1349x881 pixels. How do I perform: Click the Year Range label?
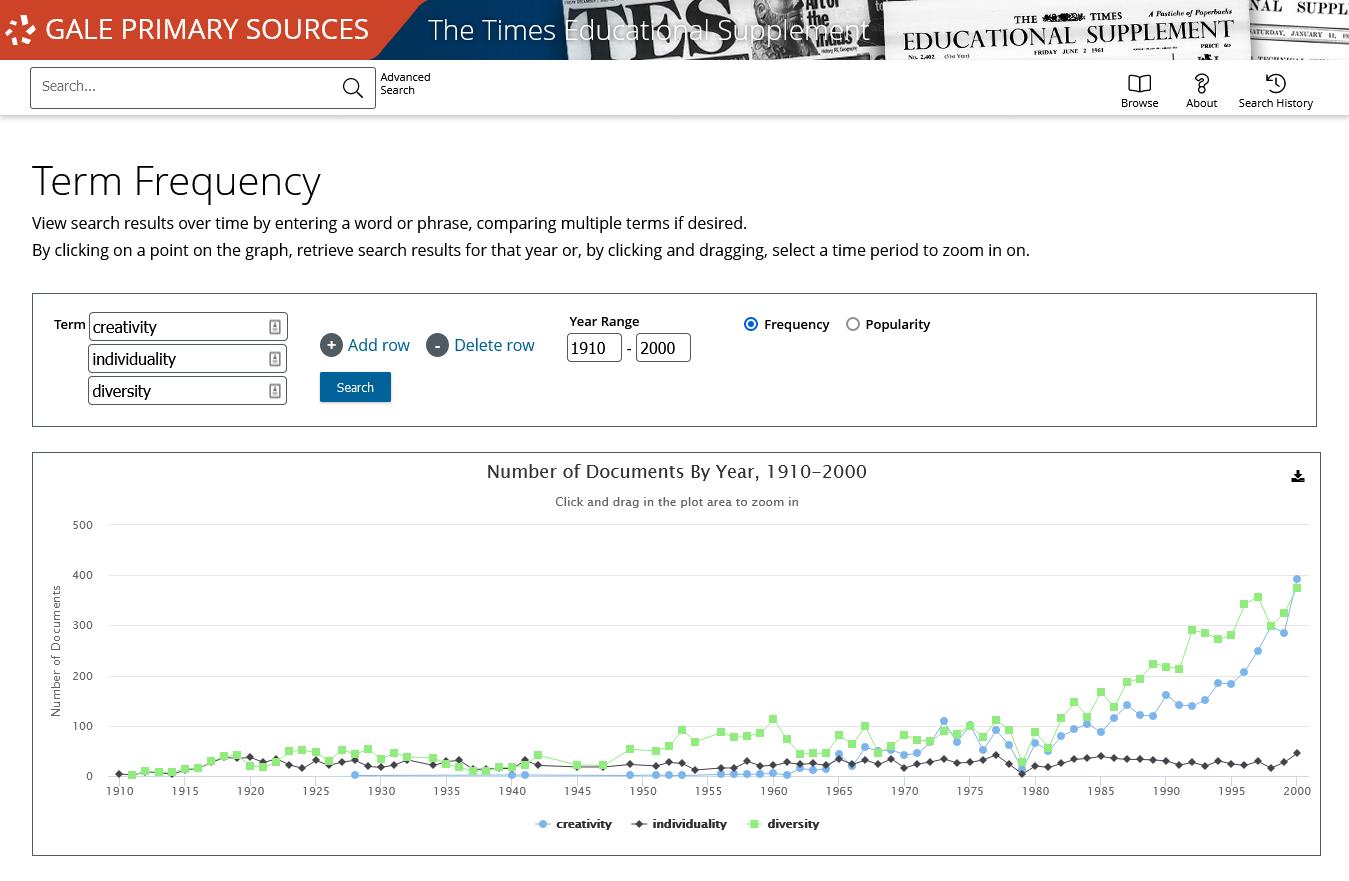click(x=604, y=321)
